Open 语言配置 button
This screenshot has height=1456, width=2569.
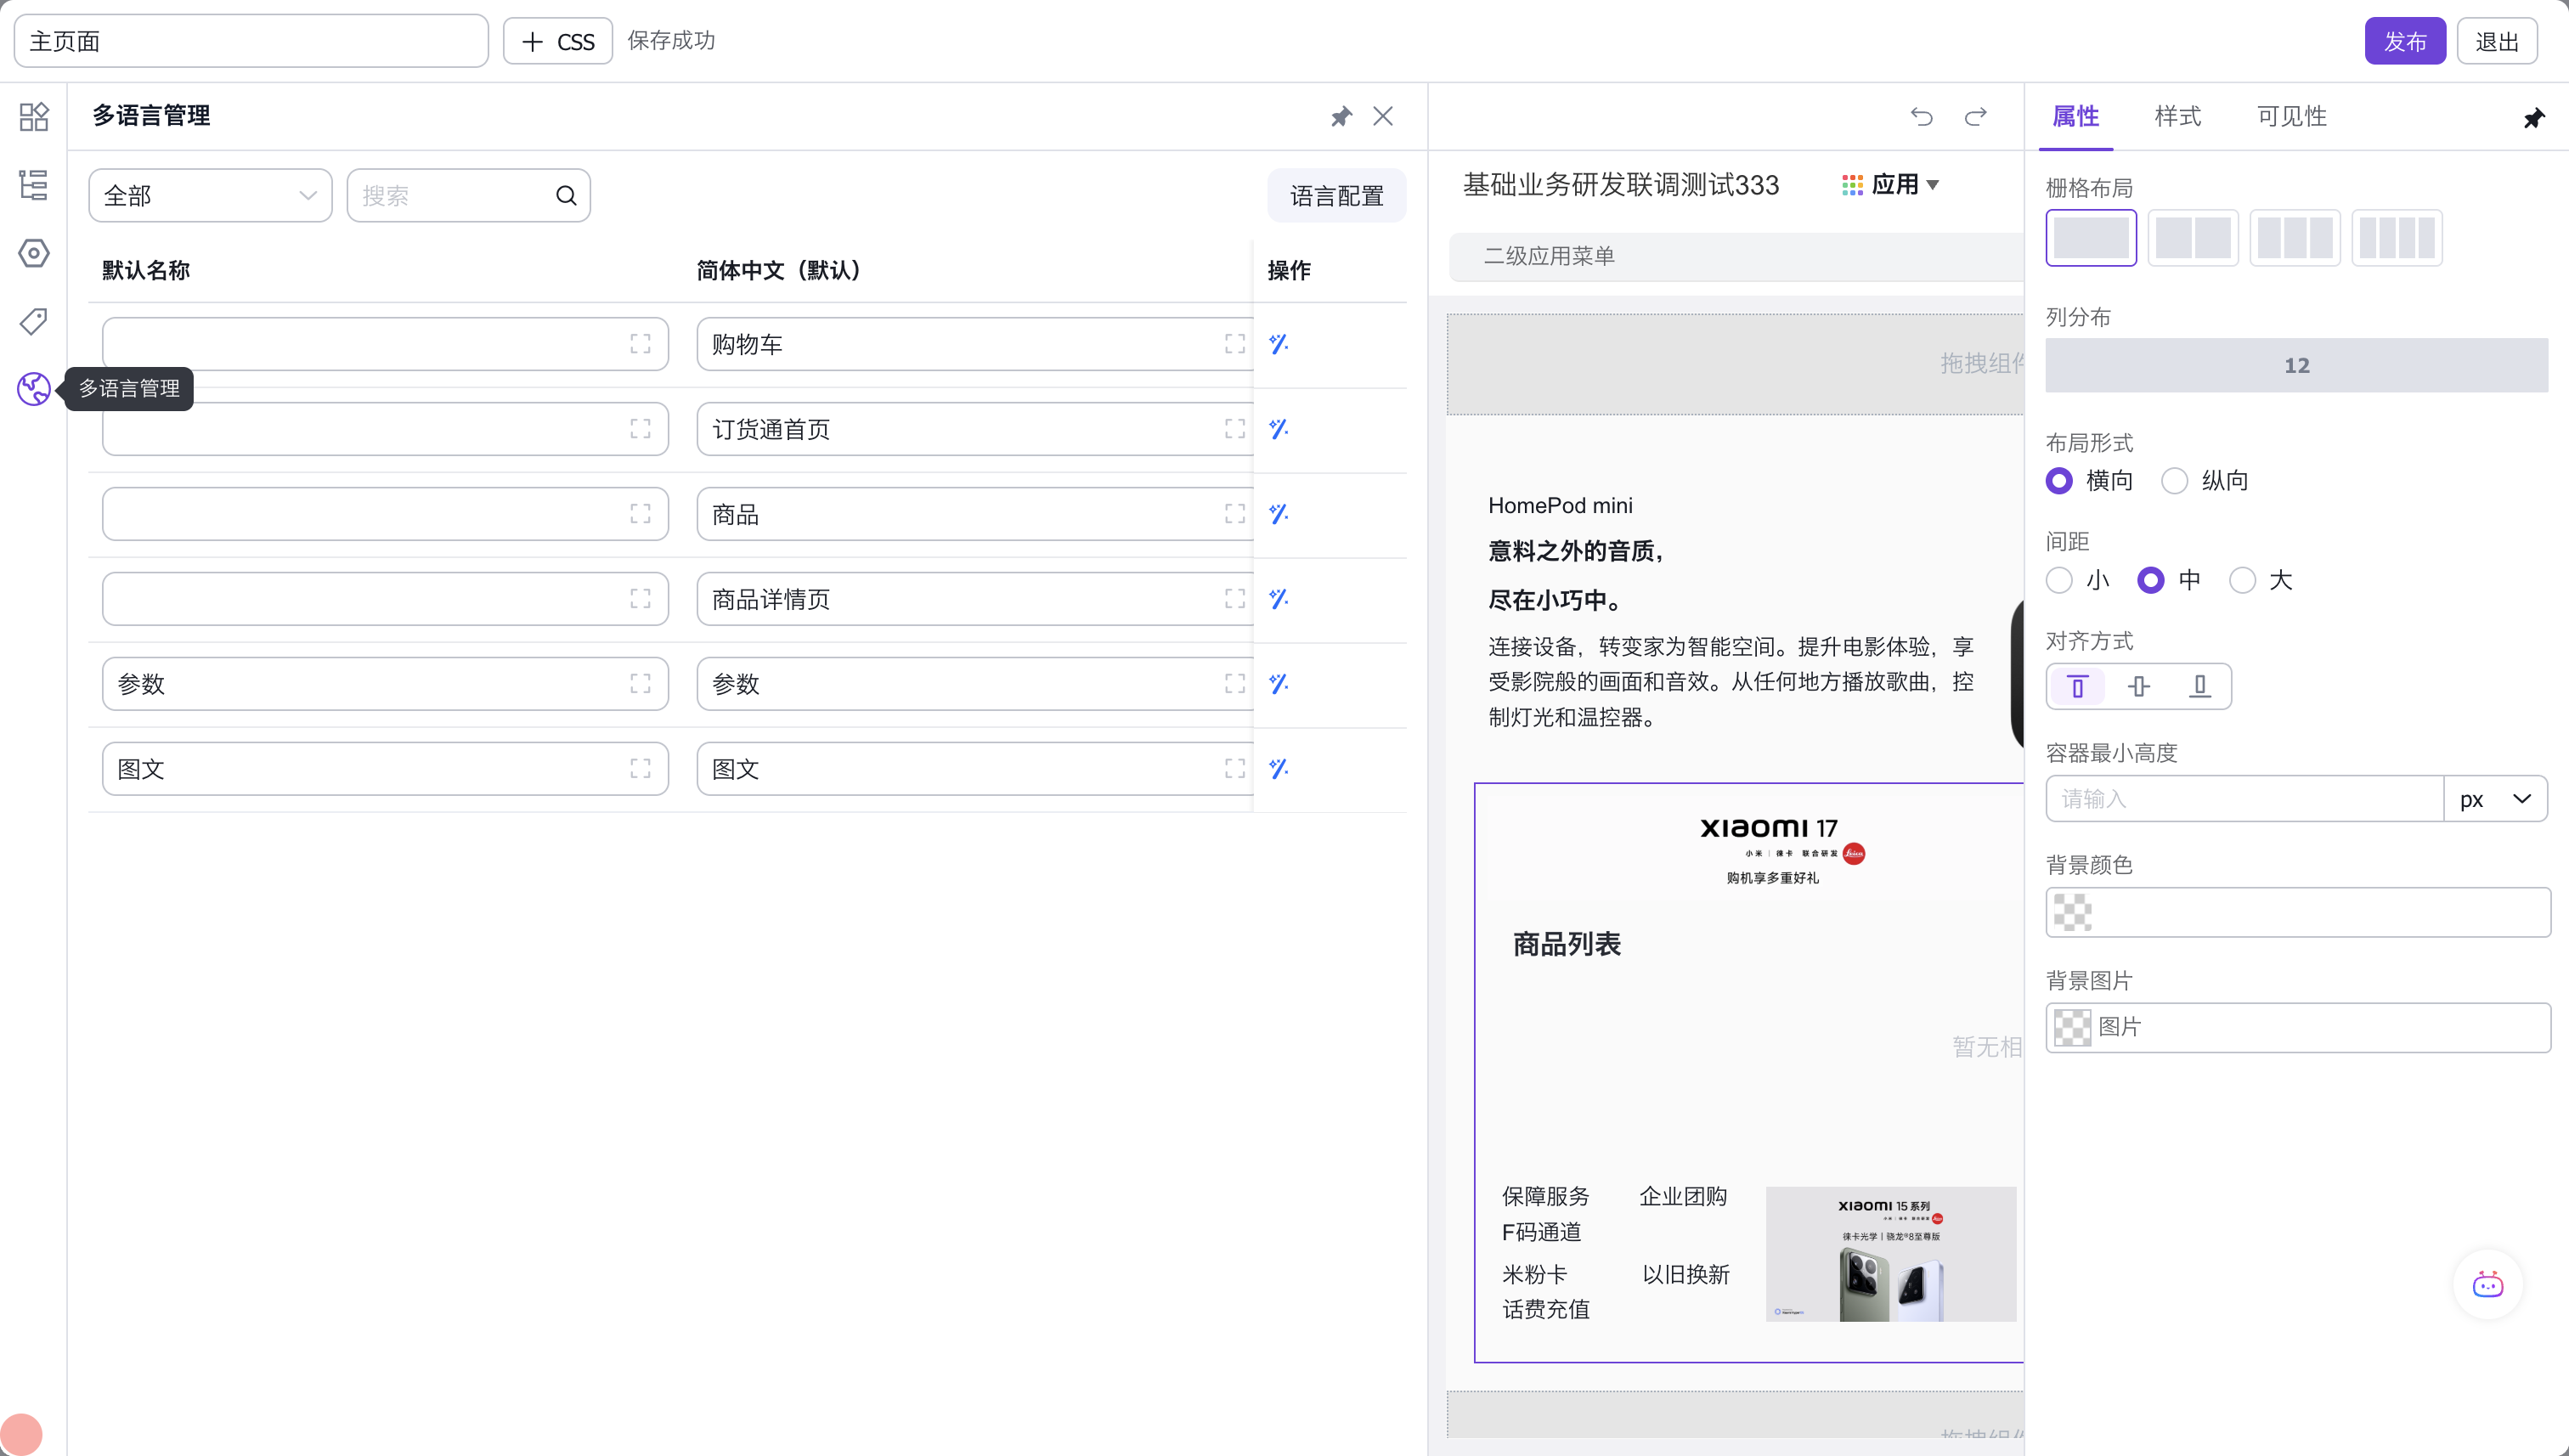click(x=1336, y=196)
